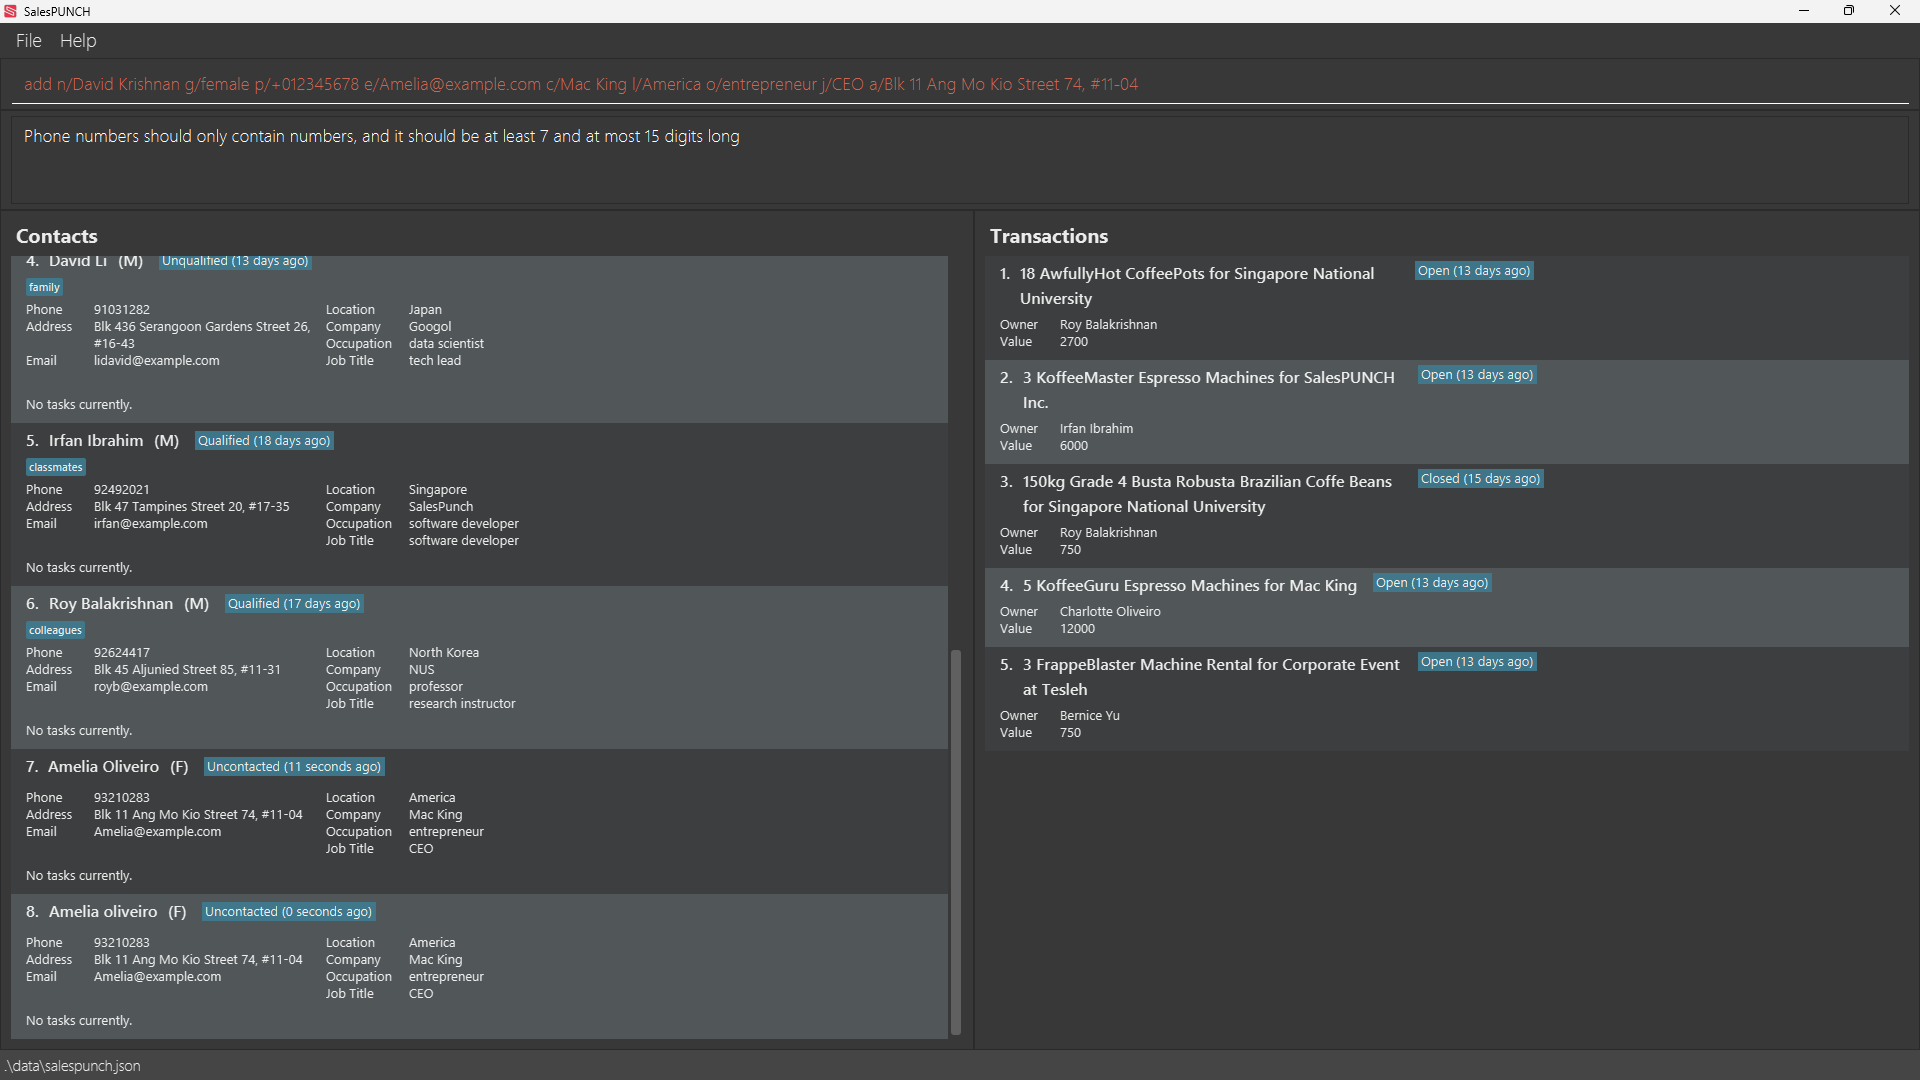
Task: Click the 'colleagues' tag on Roy Balakrishnan
Action: (x=56, y=630)
